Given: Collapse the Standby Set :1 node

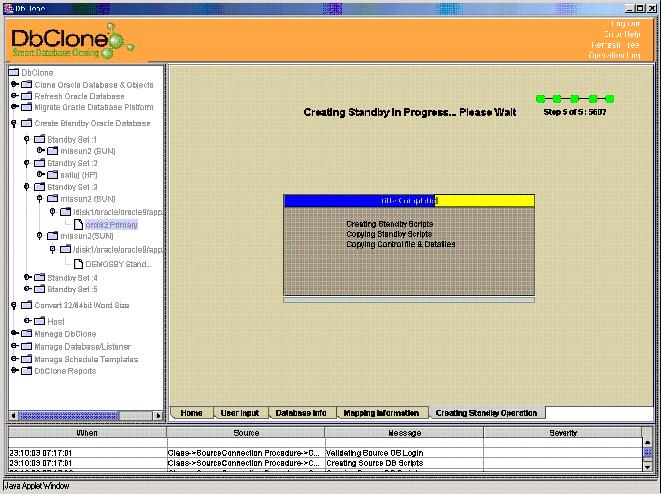Looking at the screenshot, I should [x=26, y=139].
